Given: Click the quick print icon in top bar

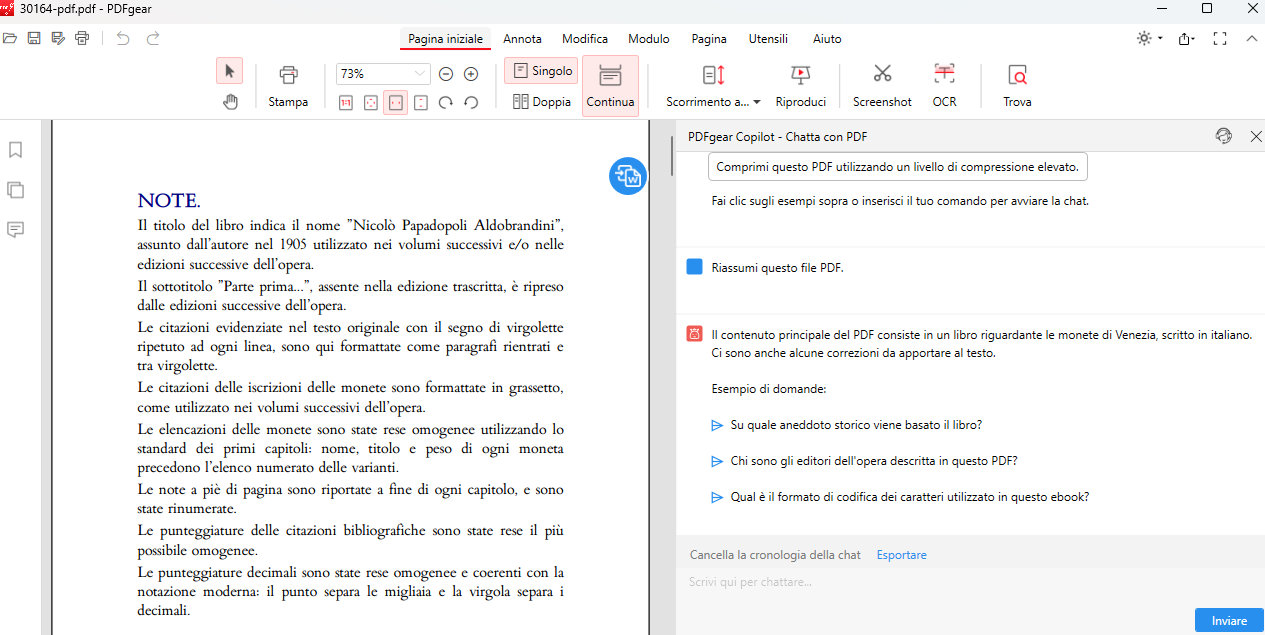Looking at the screenshot, I should pyautogui.click(x=82, y=39).
